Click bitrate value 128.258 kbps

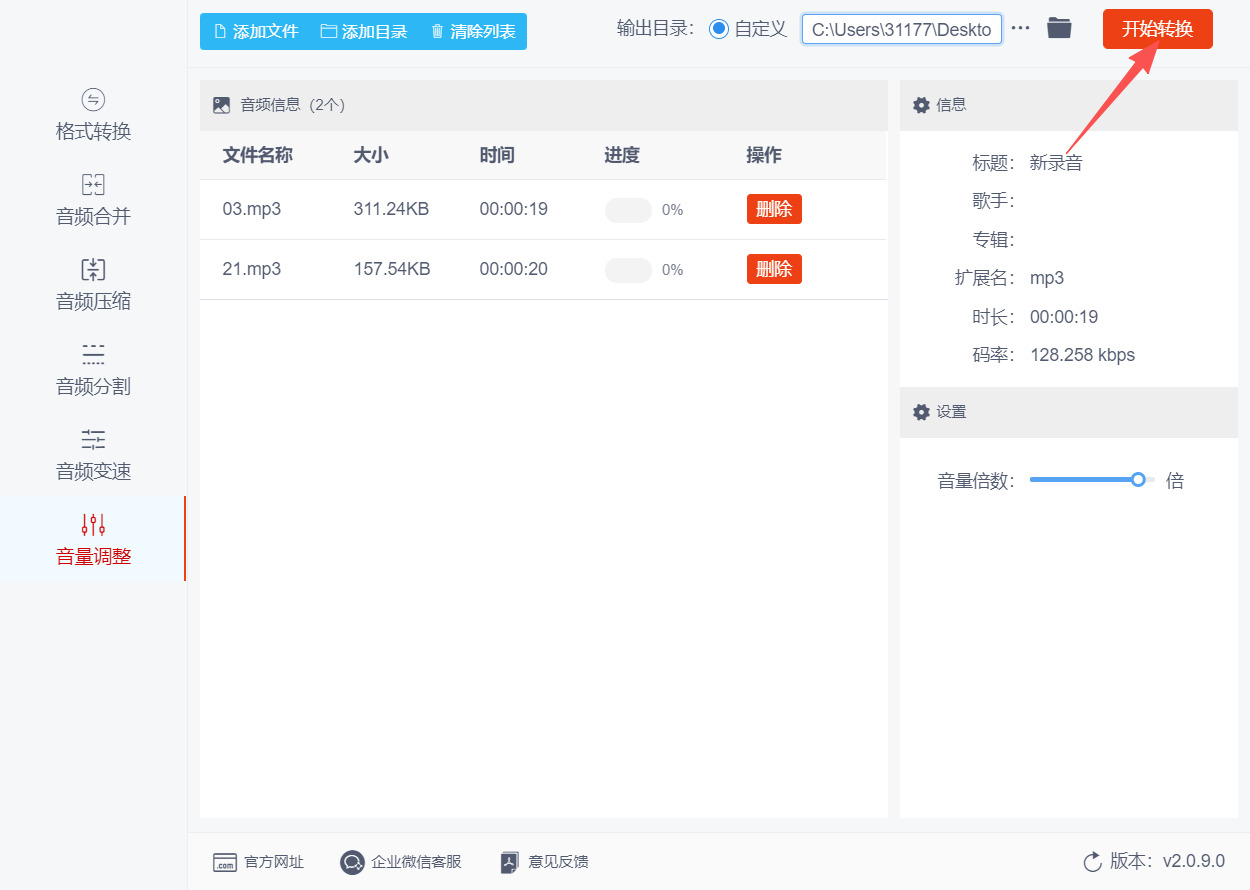coord(1083,355)
